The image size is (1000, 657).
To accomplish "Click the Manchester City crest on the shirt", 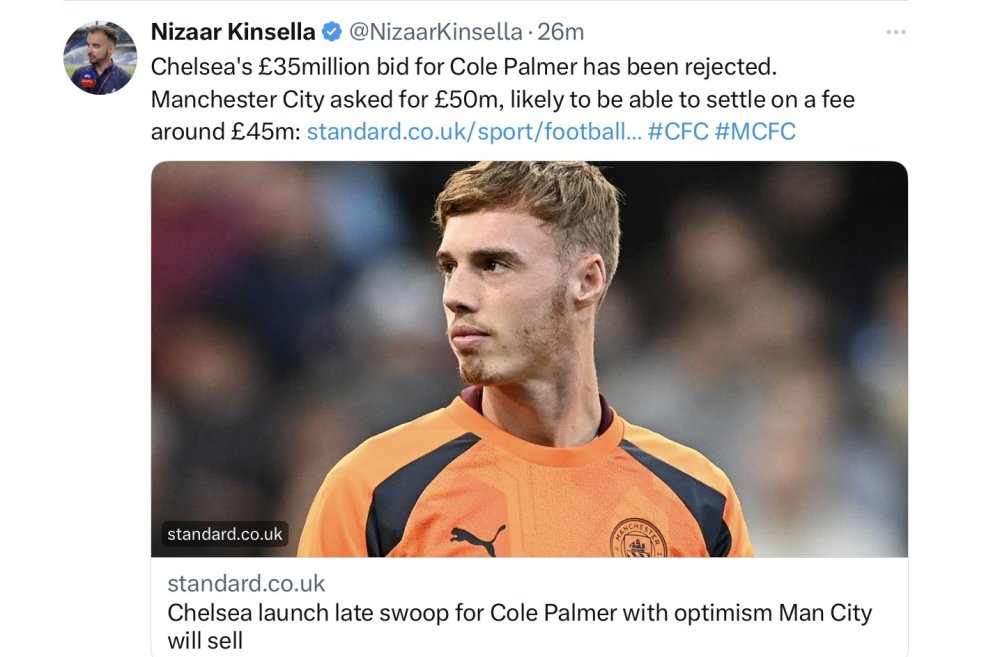I will coord(638,538).
